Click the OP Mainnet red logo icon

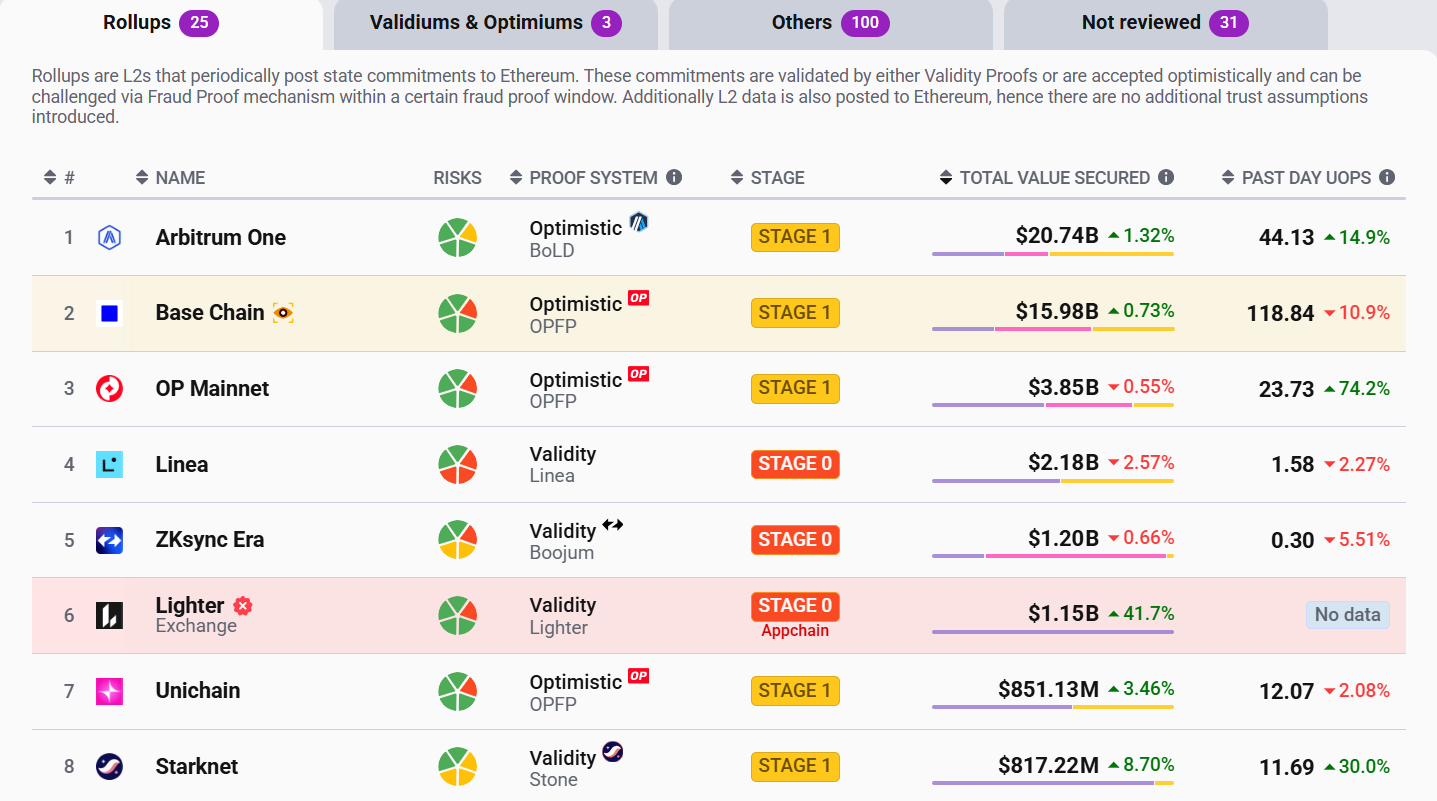(109, 389)
